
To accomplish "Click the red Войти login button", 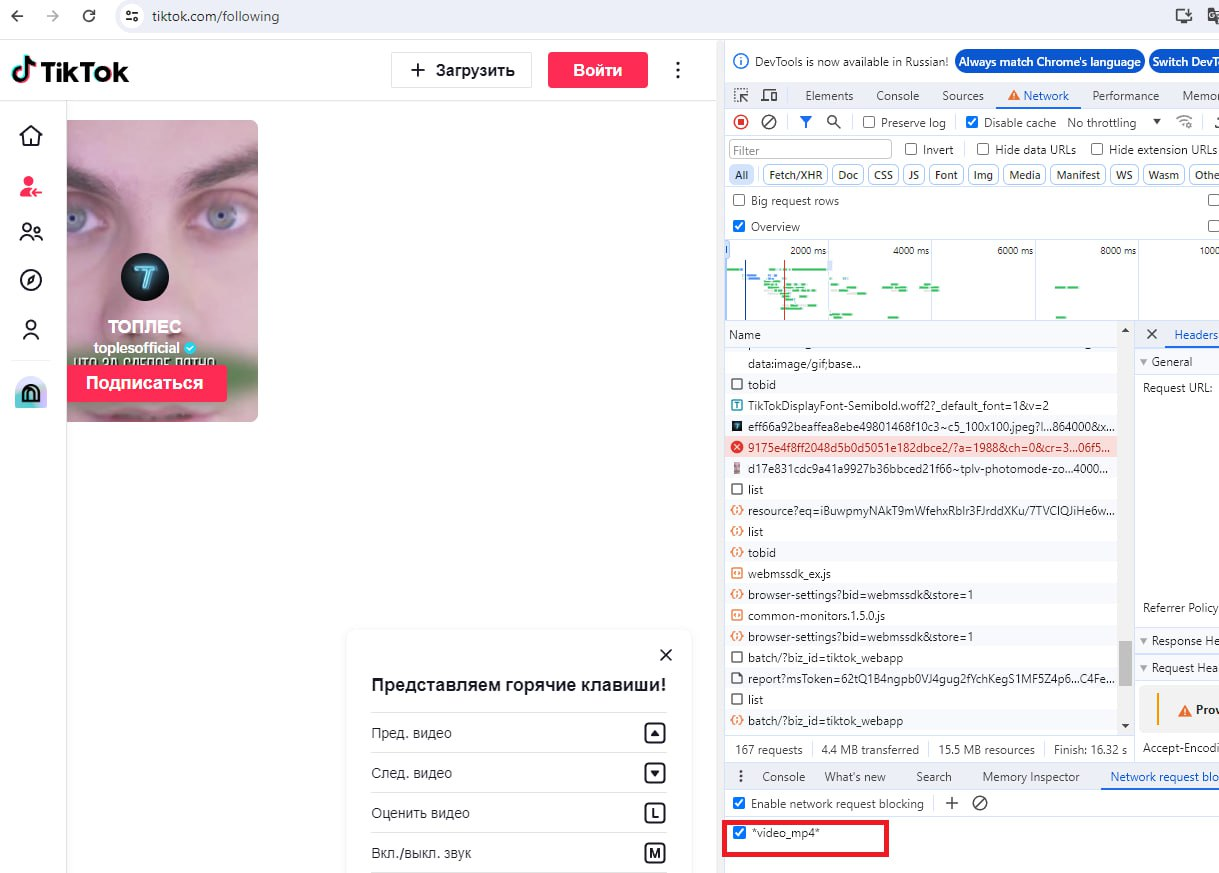I will point(597,70).
